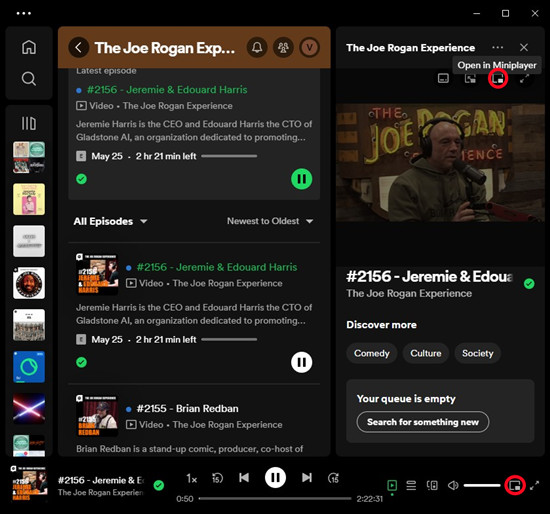Toggle Now Playing view green icon
Viewport: 550px width, 514px height.
click(x=392, y=486)
